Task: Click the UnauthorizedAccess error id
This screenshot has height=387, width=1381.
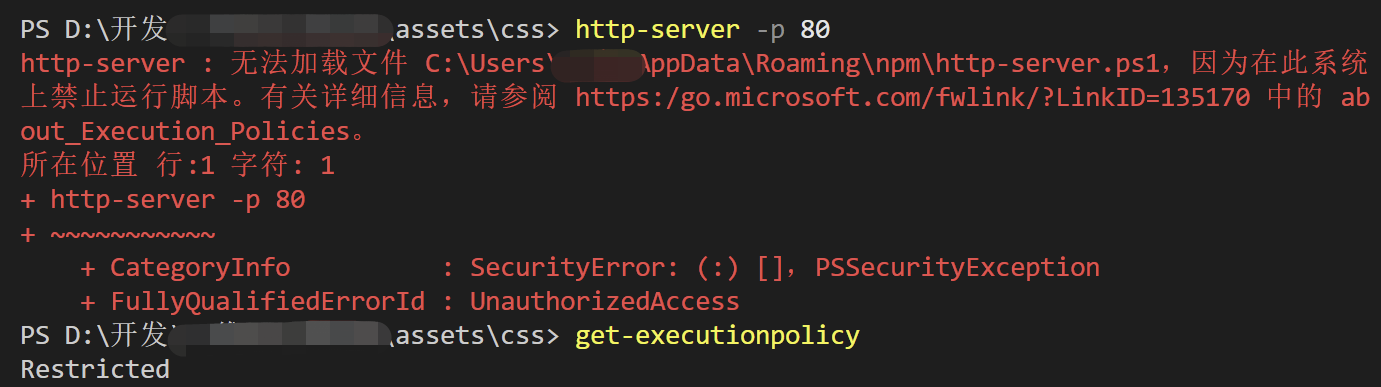Action: [604, 301]
